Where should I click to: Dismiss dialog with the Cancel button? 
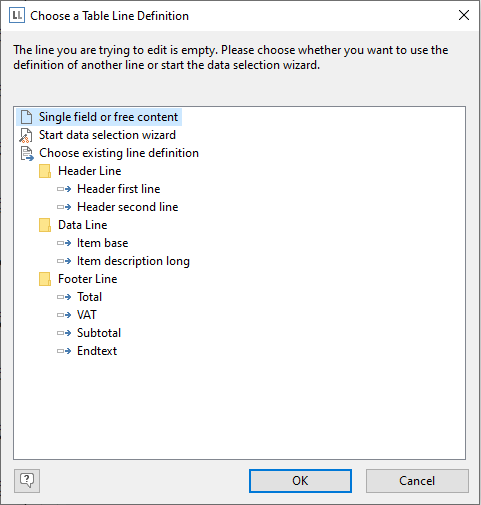point(417,481)
